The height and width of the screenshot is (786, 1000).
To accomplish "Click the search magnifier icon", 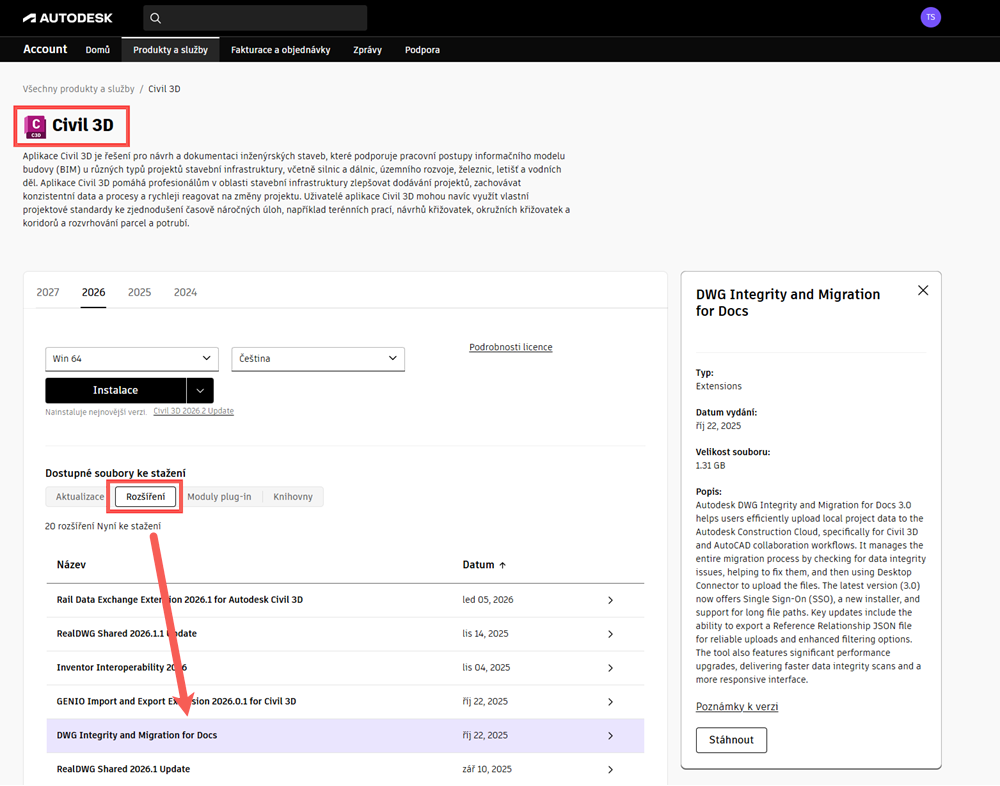I will pos(155,18).
